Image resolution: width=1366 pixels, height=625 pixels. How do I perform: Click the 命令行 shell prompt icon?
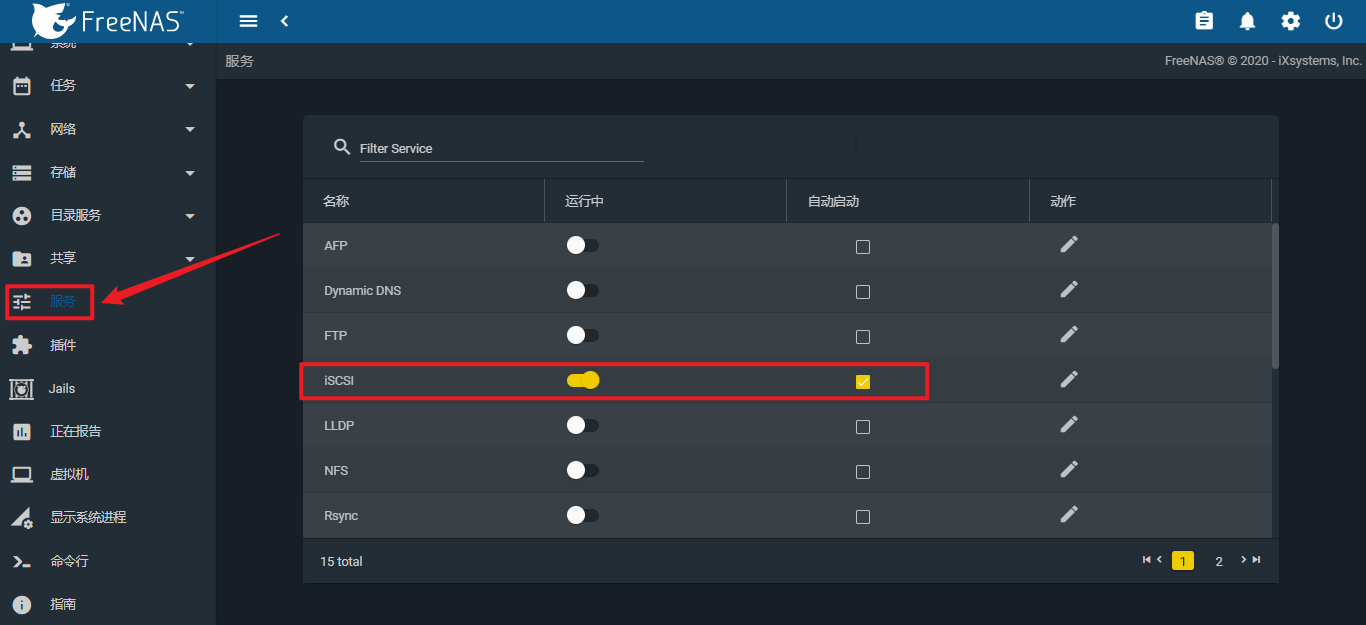coord(21,561)
